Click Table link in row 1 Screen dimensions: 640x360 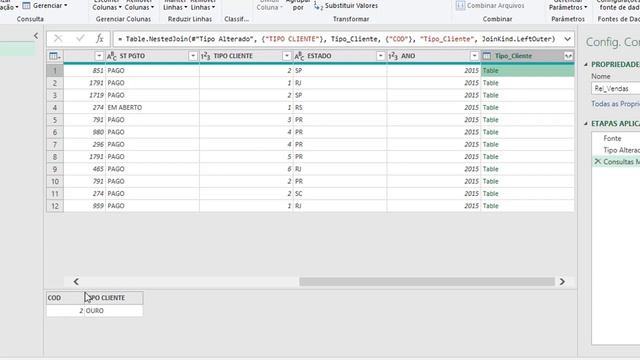pos(490,71)
